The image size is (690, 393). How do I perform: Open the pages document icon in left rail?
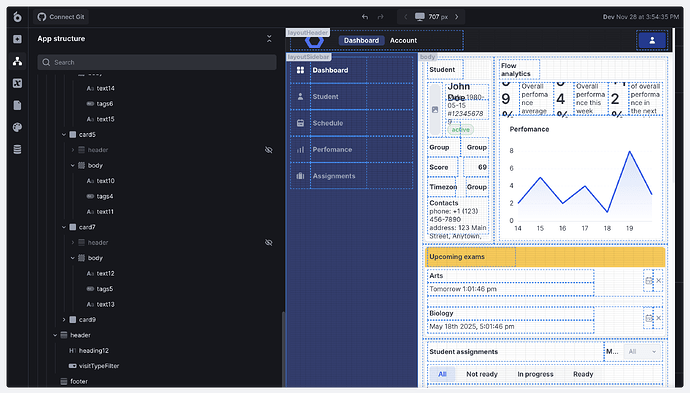[17, 105]
